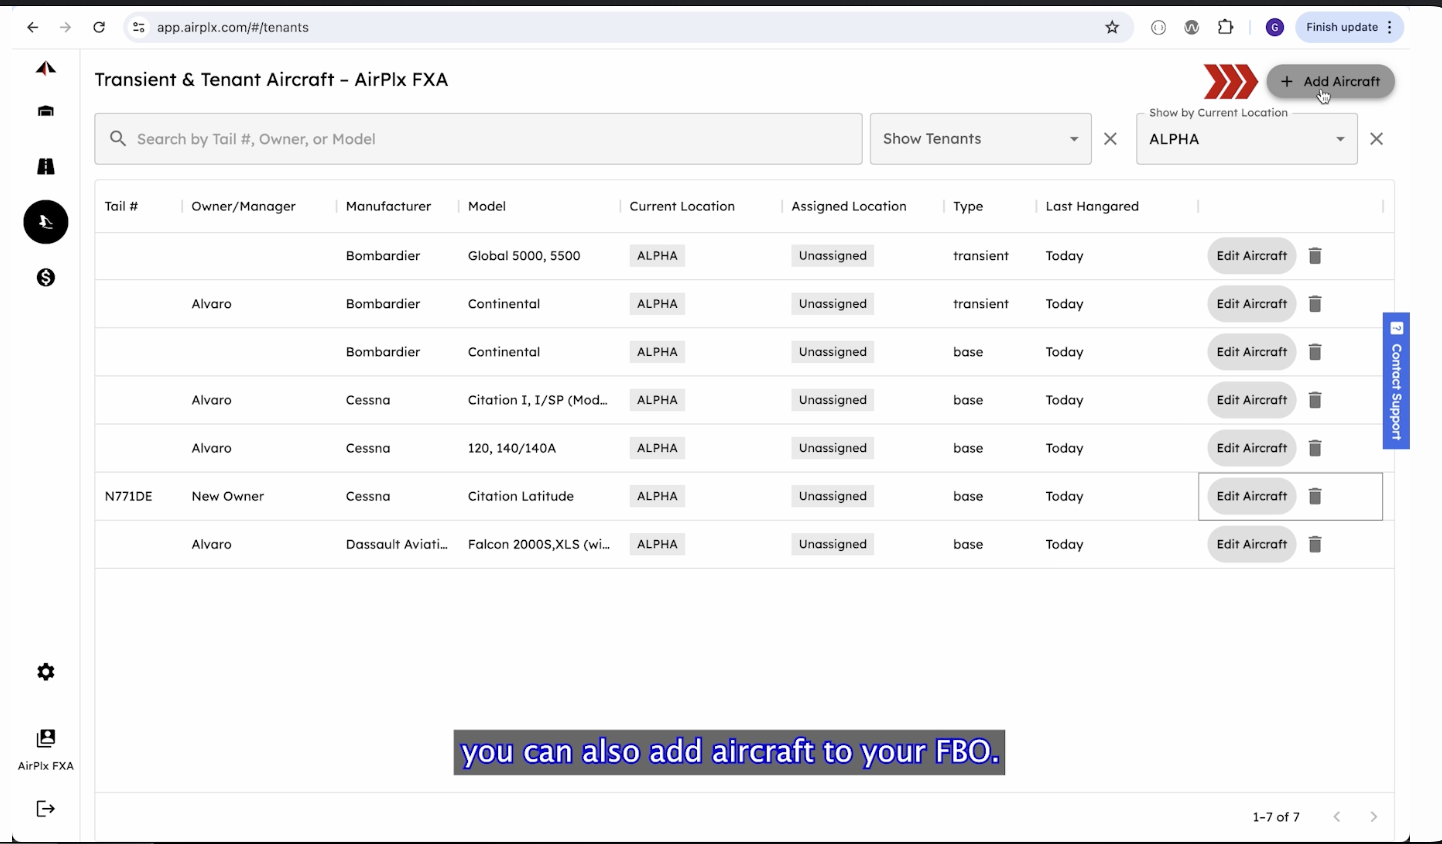Click the runway road icon in sidebar
The width and height of the screenshot is (1442, 844).
pos(46,167)
